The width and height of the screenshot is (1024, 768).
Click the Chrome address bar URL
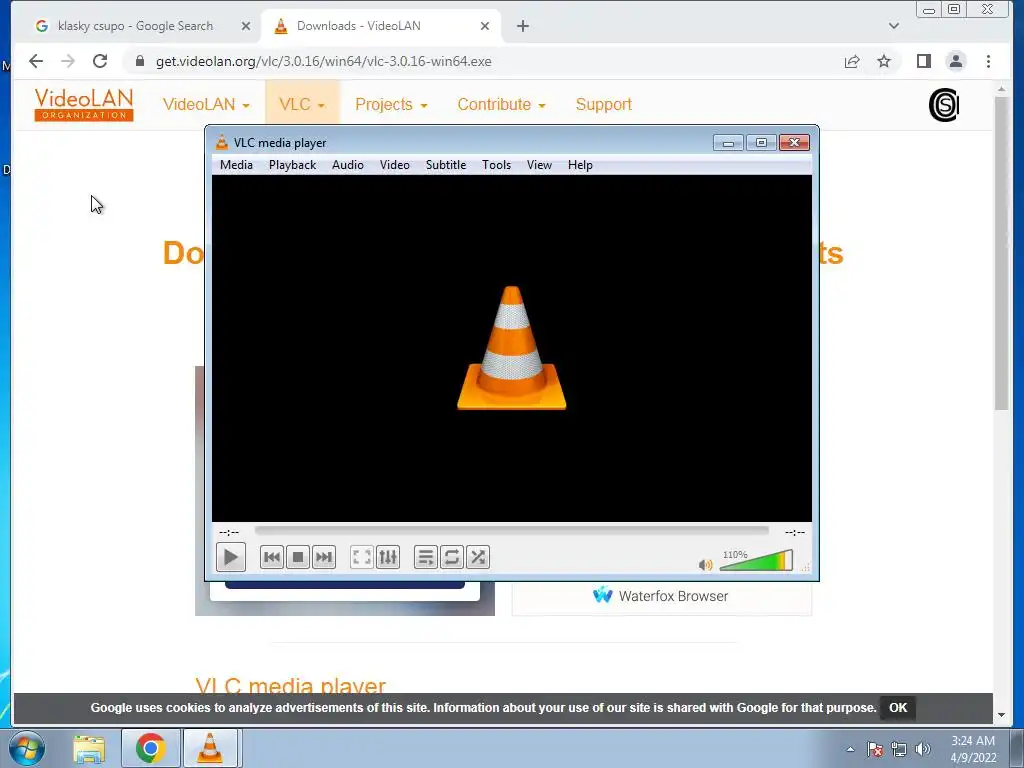click(x=323, y=61)
